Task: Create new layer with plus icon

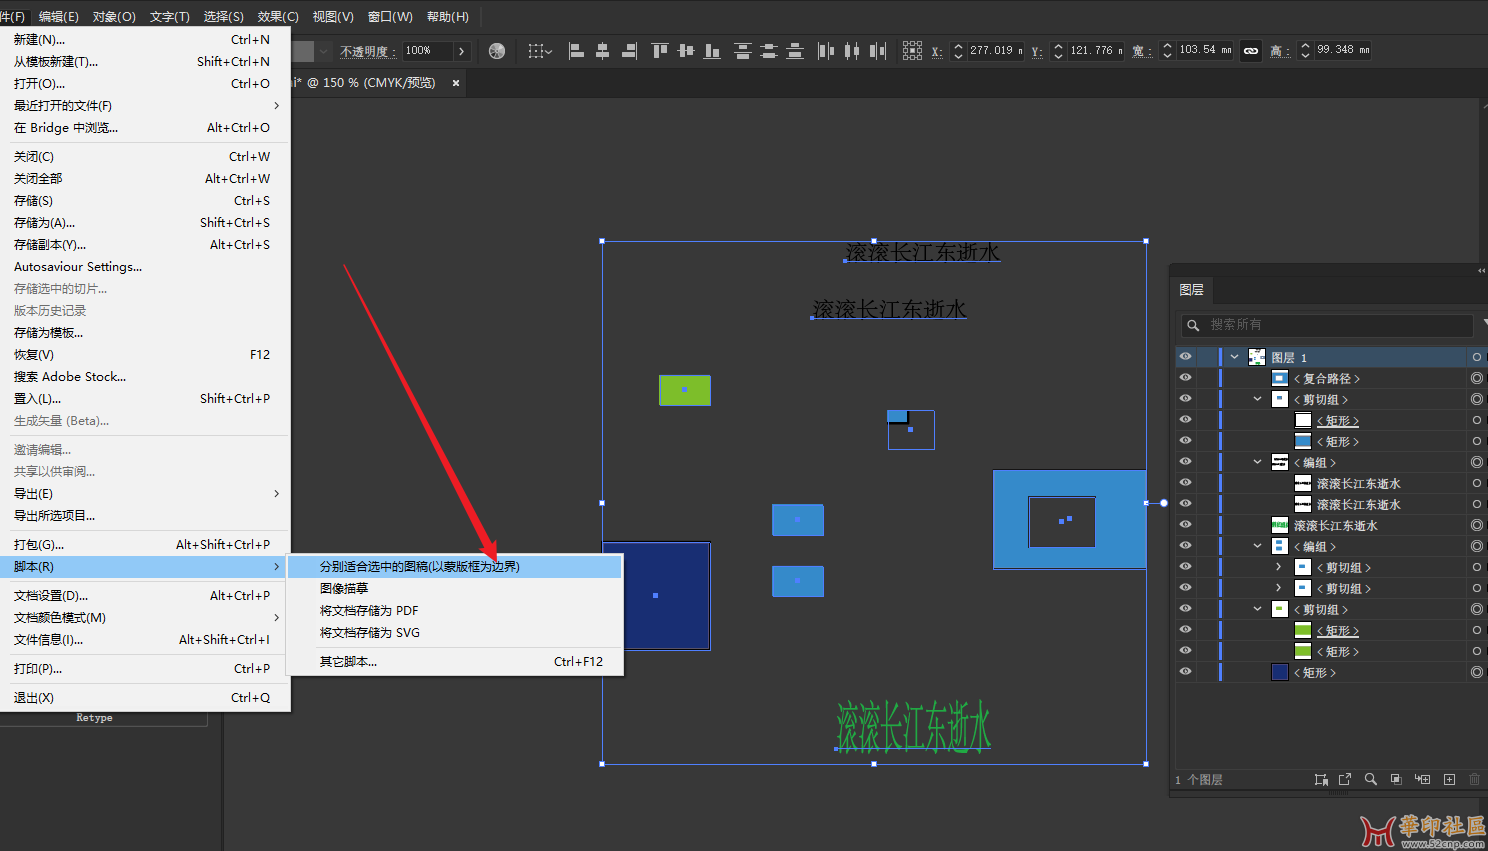Action: tap(1449, 779)
